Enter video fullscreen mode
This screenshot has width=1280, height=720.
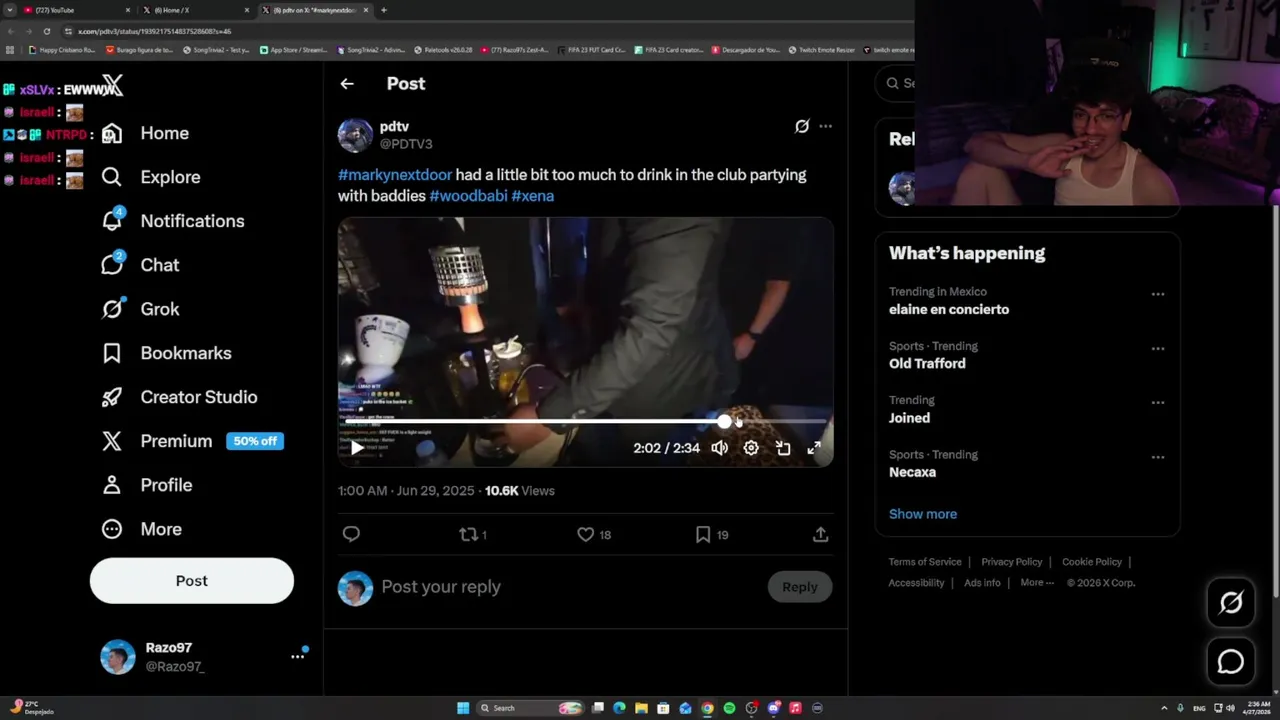click(814, 448)
